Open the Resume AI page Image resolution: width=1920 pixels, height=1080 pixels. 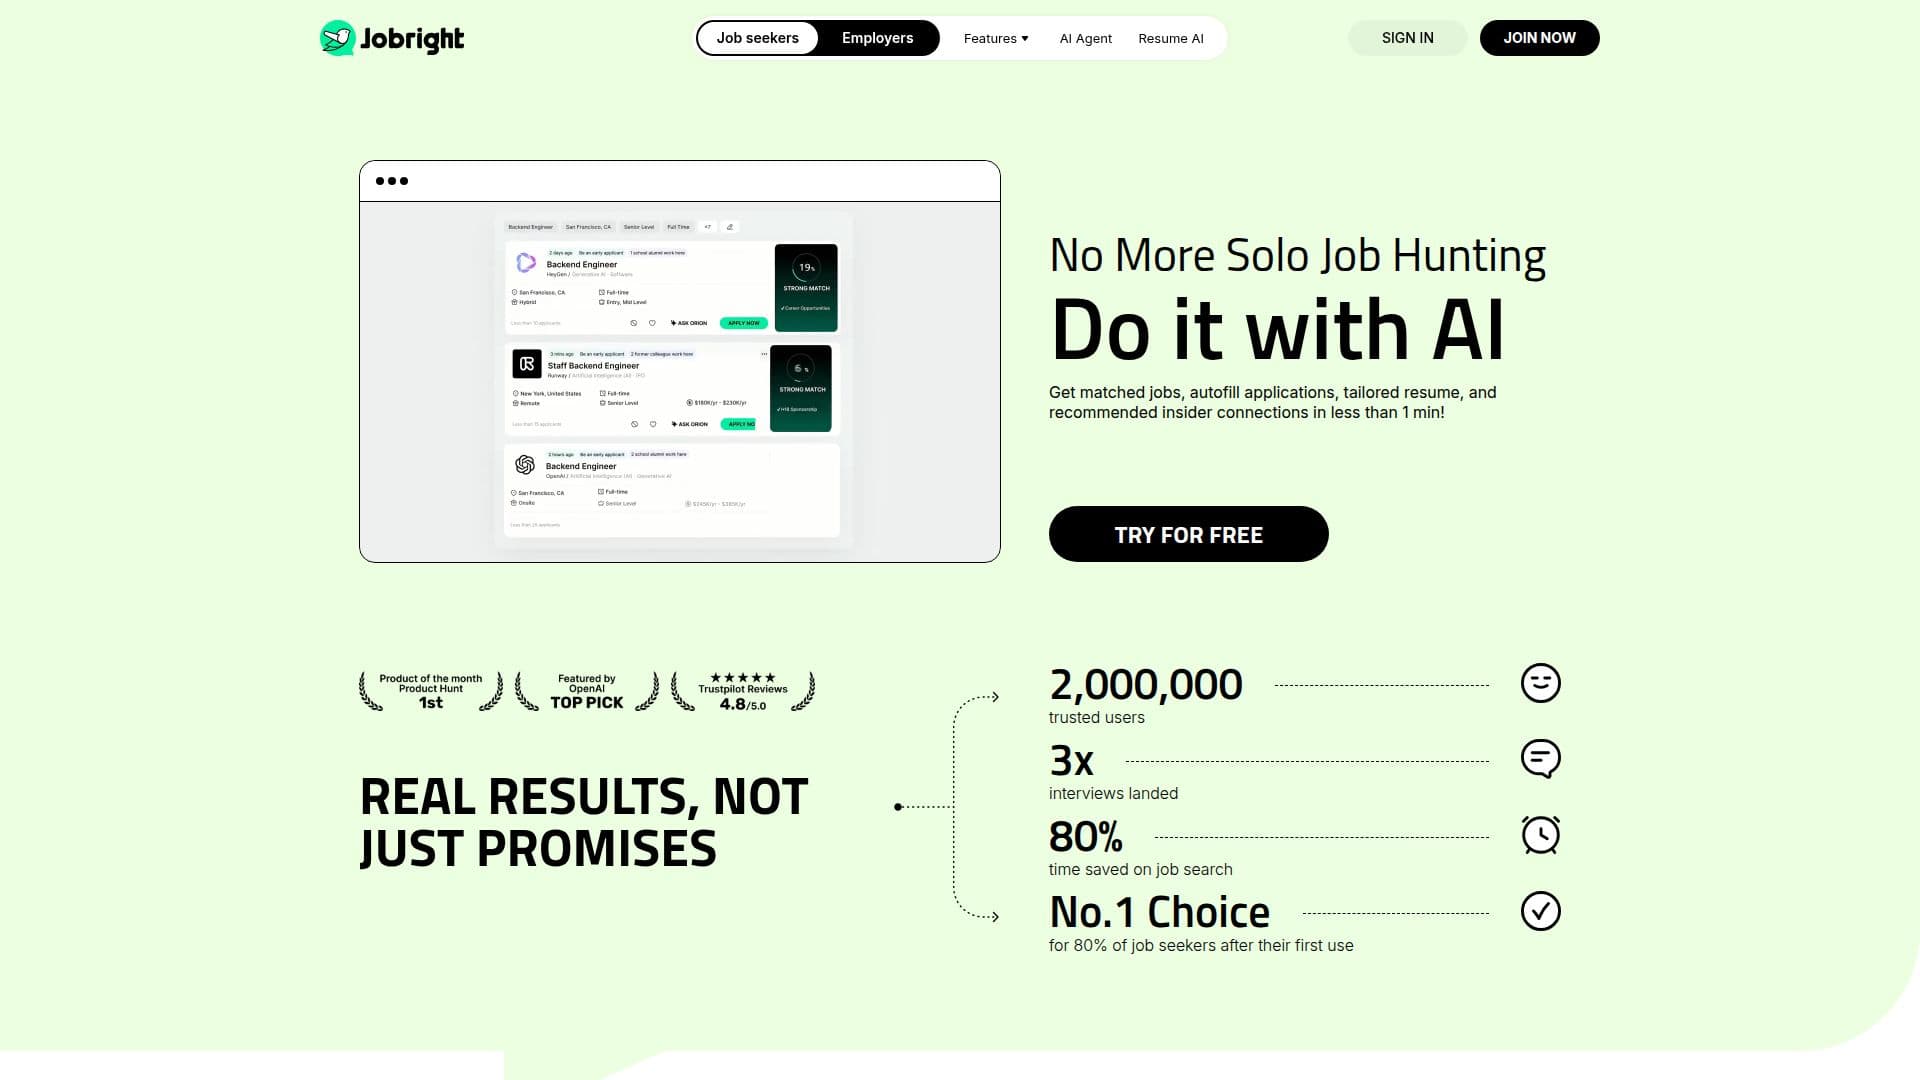tap(1170, 38)
